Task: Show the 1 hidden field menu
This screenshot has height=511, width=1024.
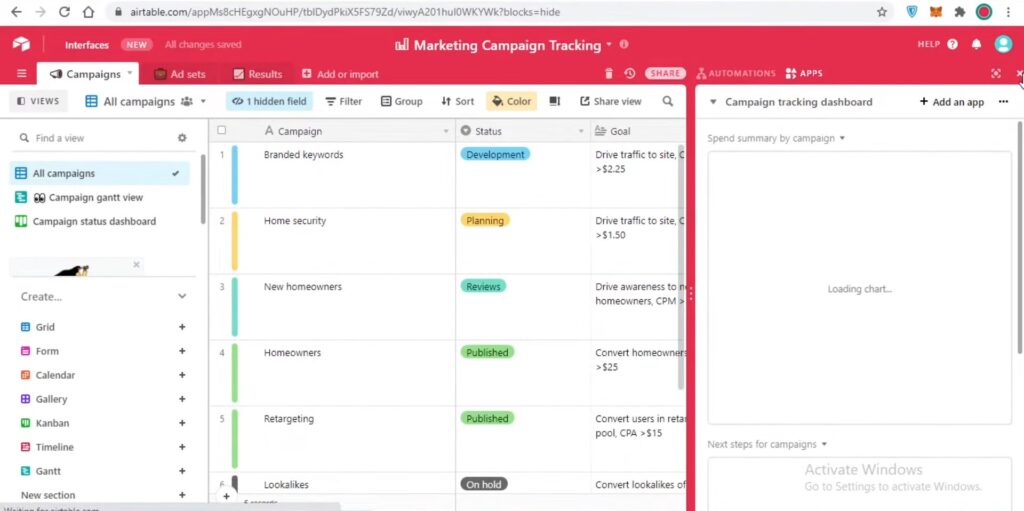Action: [x=269, y=101]
